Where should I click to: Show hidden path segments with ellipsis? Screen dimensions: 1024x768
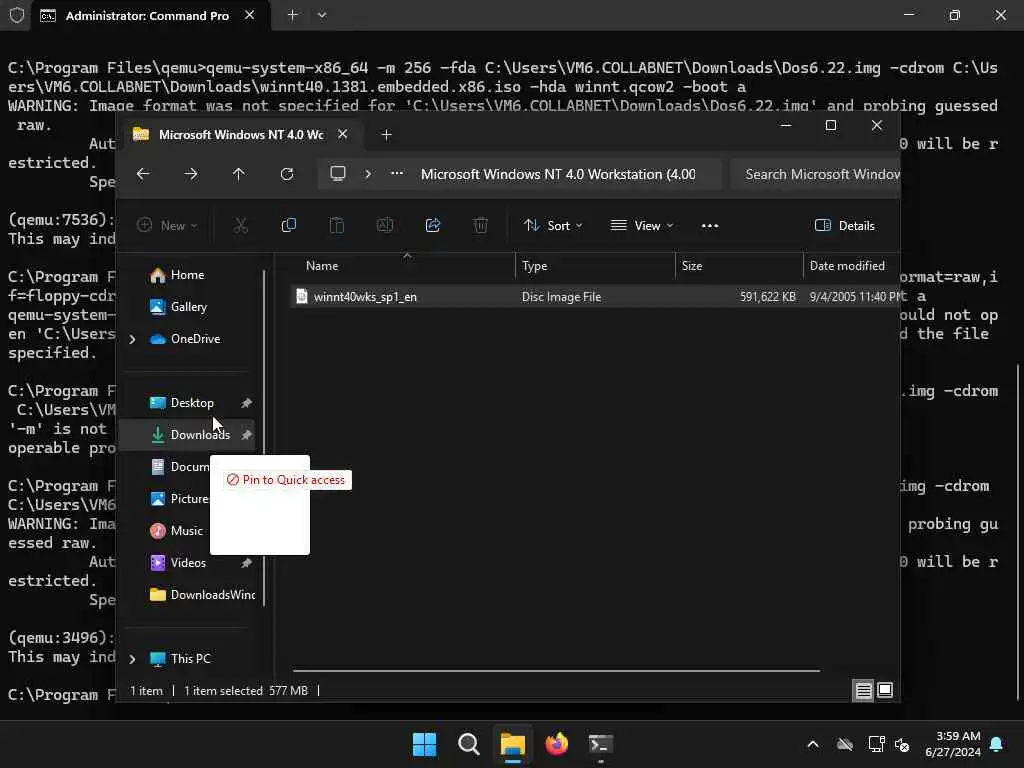pyautogui.click(x=396, y=174)
